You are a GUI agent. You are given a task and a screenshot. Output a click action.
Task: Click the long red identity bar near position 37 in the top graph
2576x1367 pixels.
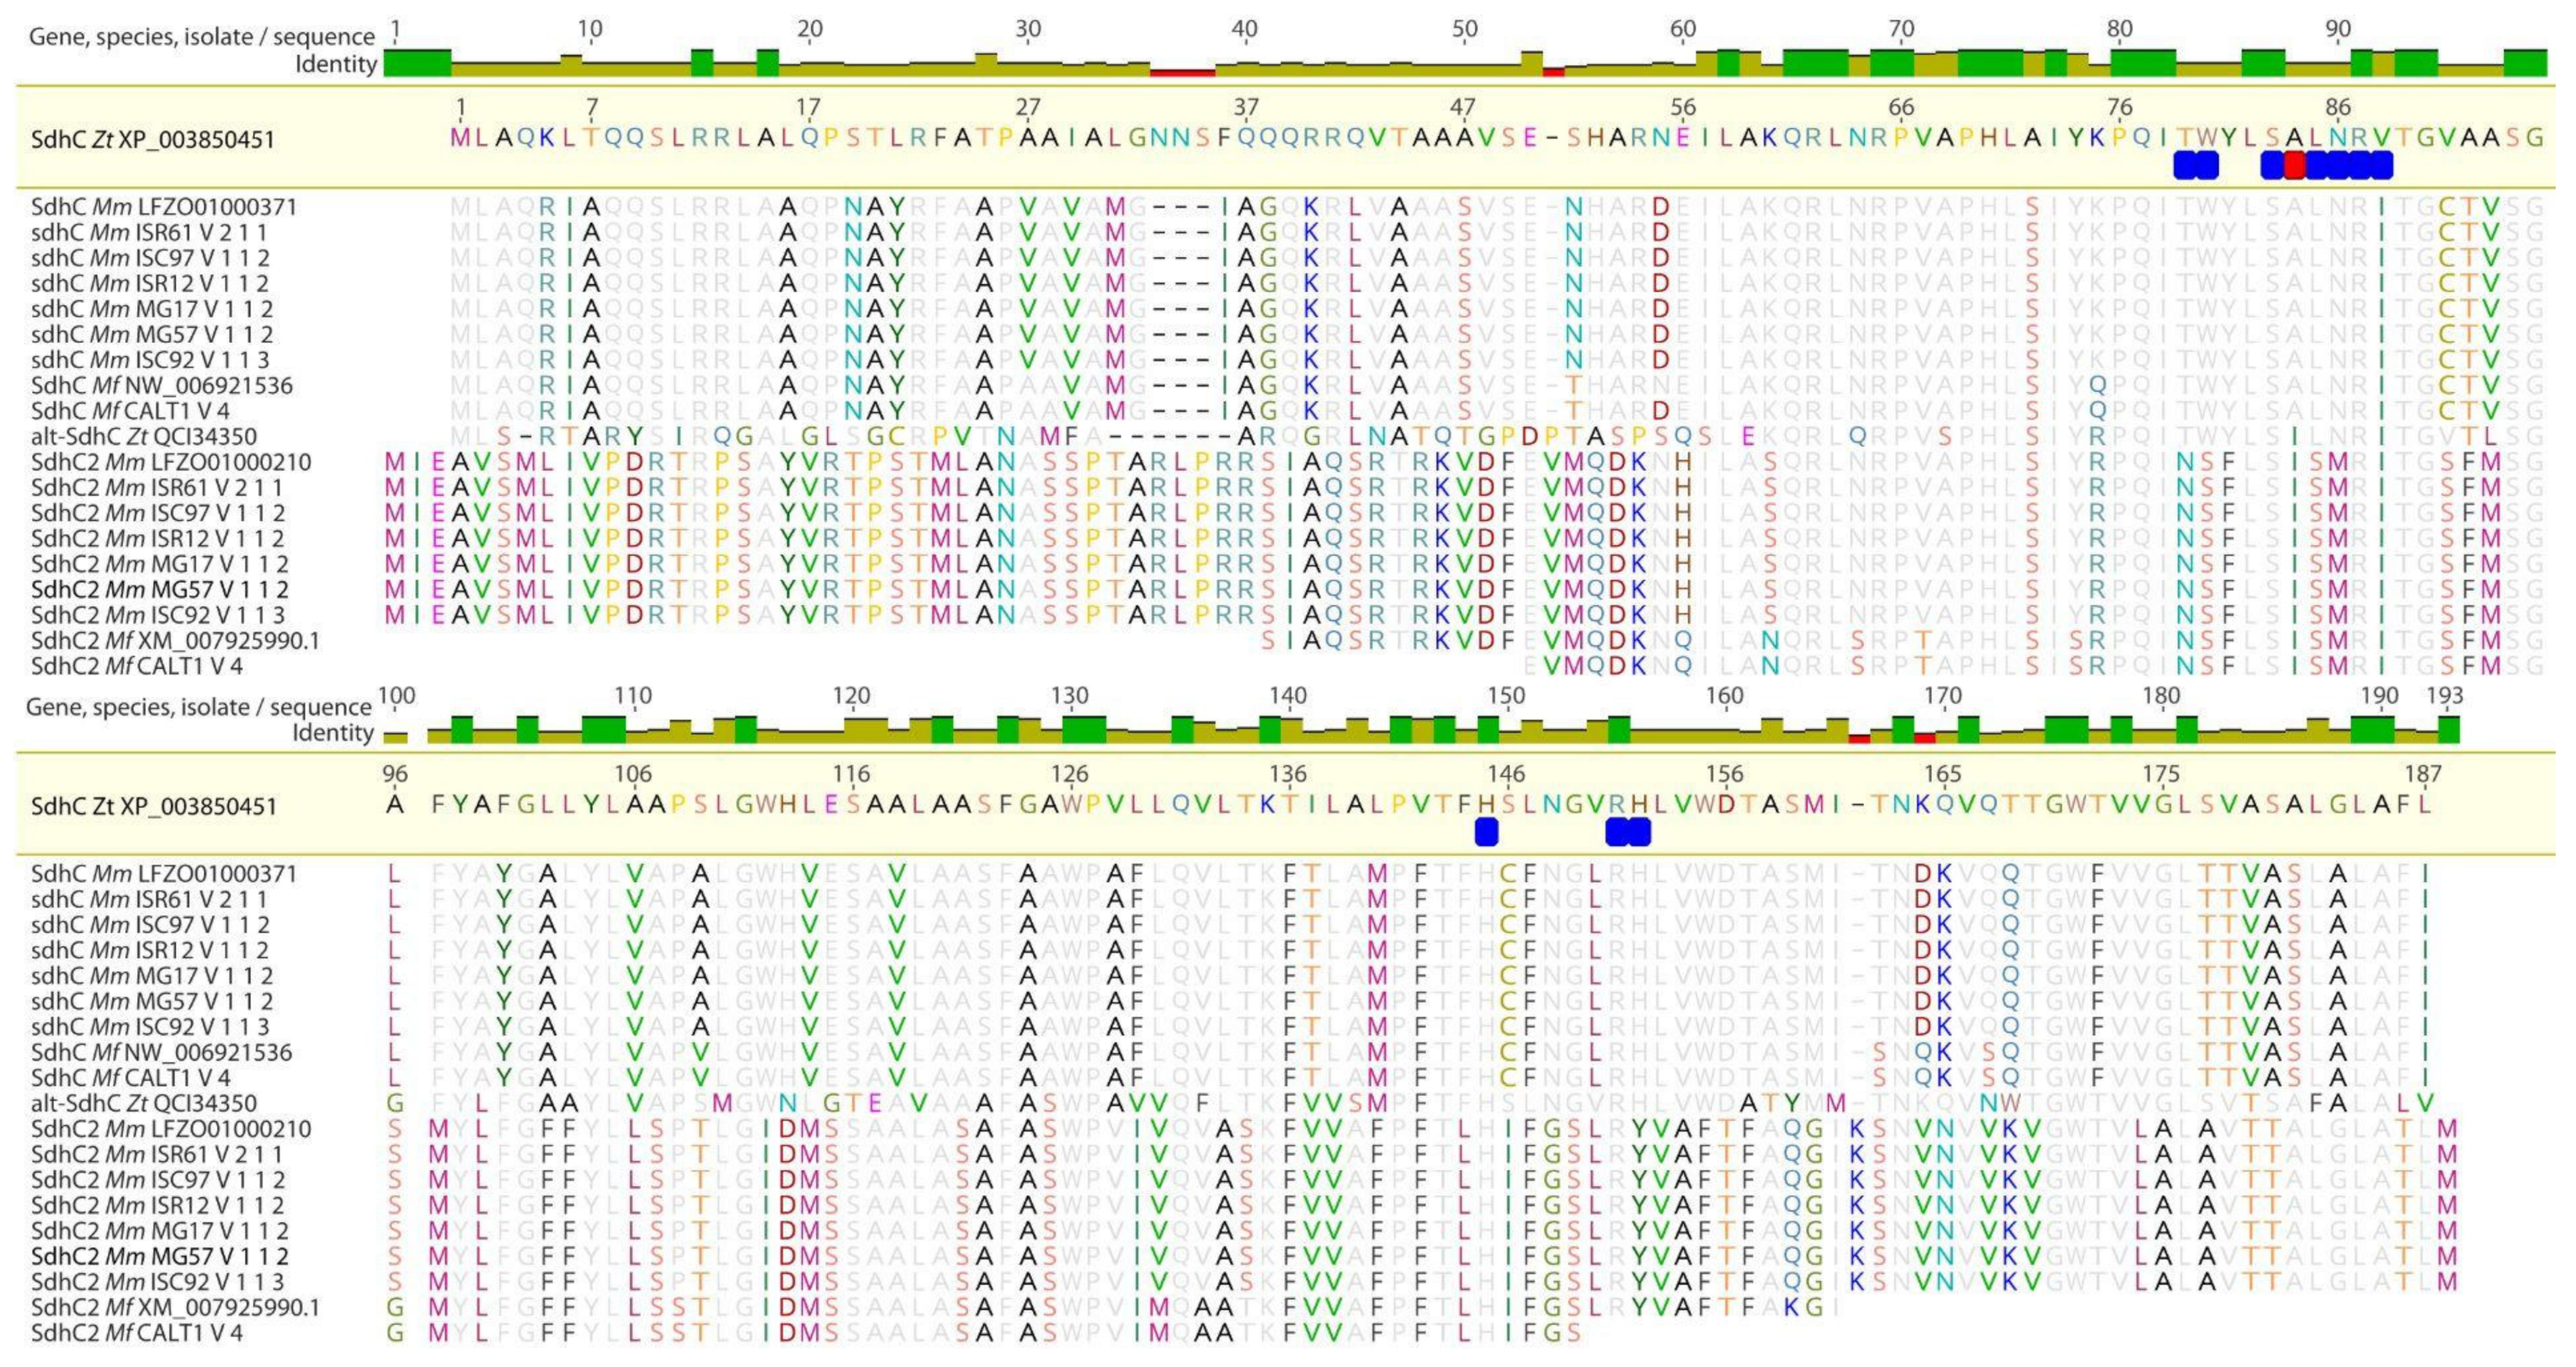tap(1182, 72)
